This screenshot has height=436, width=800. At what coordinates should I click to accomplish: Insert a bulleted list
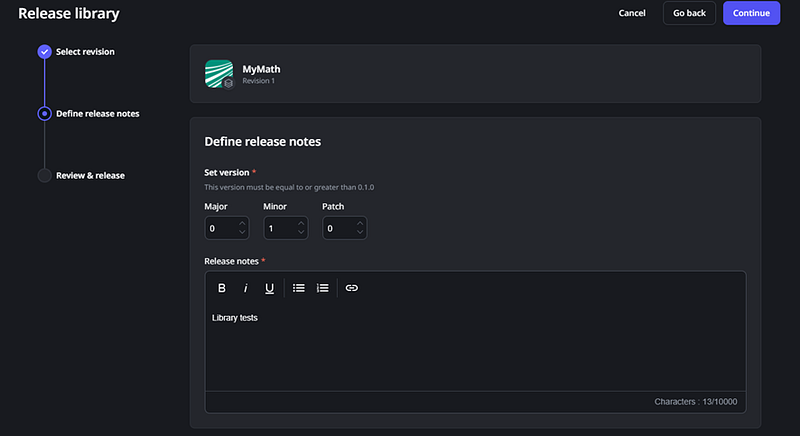click(x=298, y=288)
